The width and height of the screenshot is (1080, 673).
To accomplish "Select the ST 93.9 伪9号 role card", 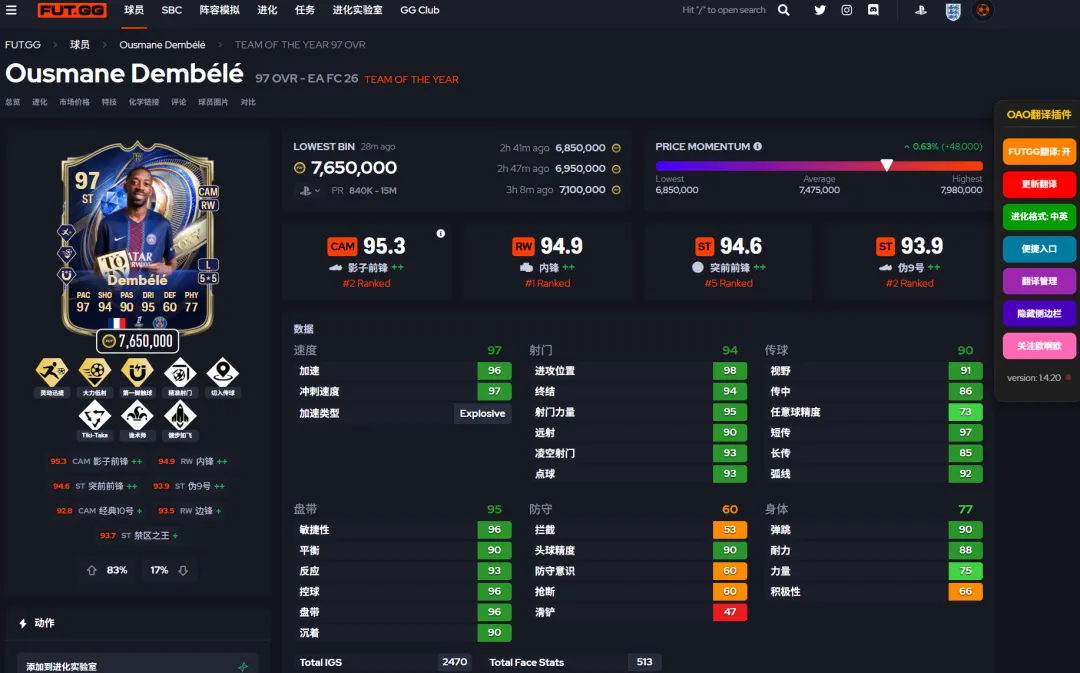I will pyautogui.click(x=909, y=262).
